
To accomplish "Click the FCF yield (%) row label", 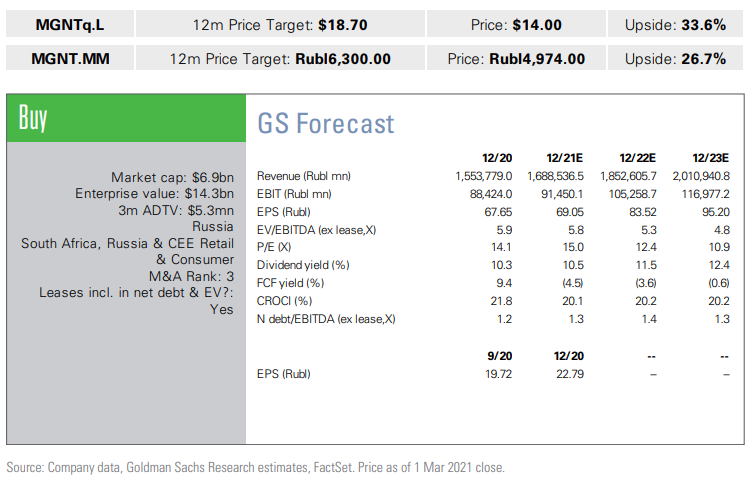I will coord(291,283).
